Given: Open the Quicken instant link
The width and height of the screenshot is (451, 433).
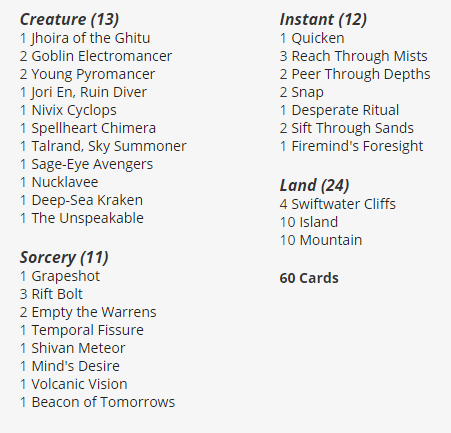Looking at the screenshot, I should point(318,38).
